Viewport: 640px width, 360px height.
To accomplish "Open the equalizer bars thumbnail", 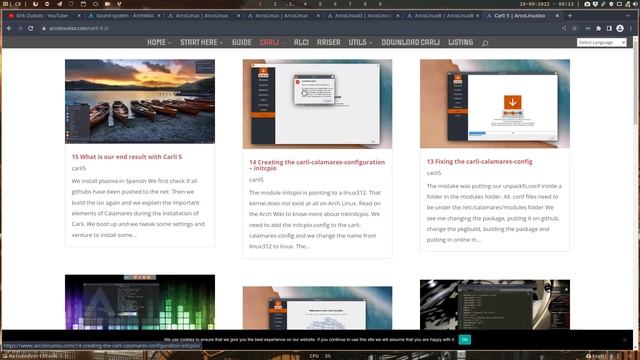I will [140, 302].
